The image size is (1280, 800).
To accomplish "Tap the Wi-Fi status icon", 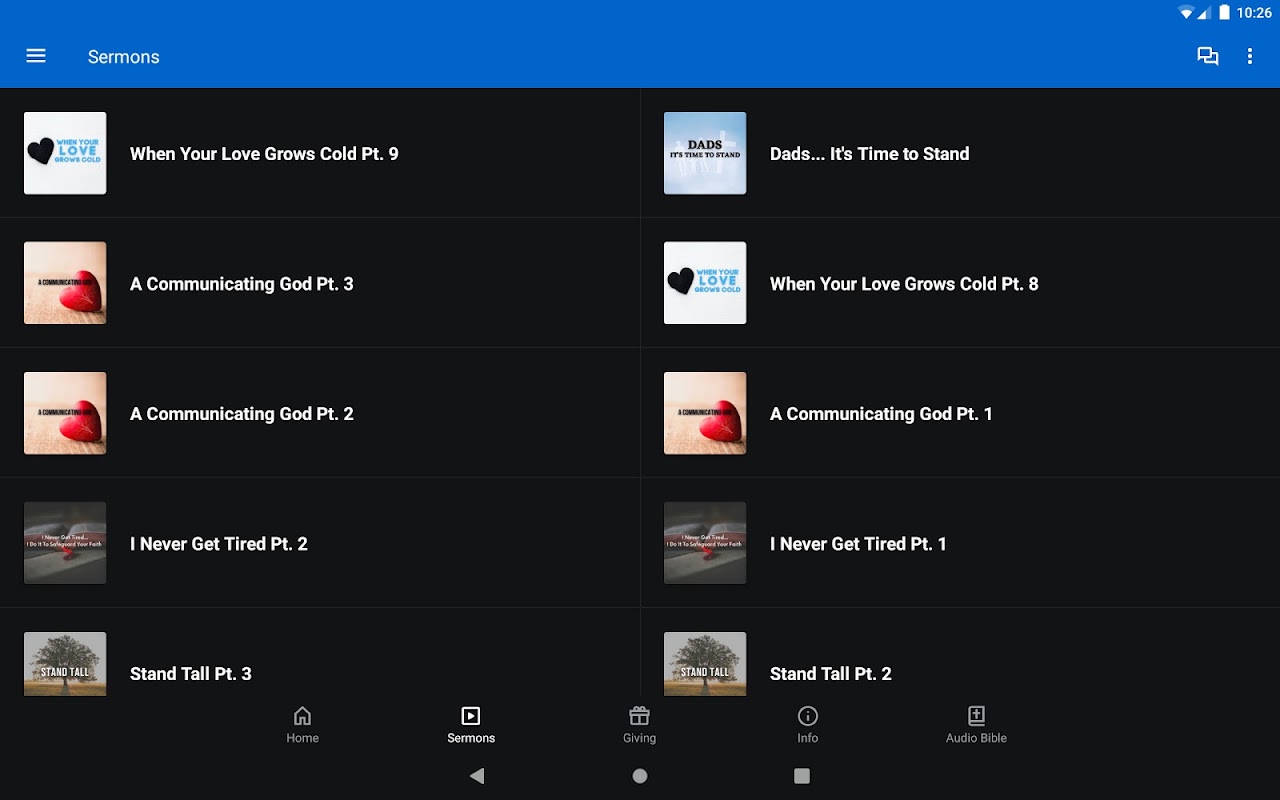I will point(1187,13).
